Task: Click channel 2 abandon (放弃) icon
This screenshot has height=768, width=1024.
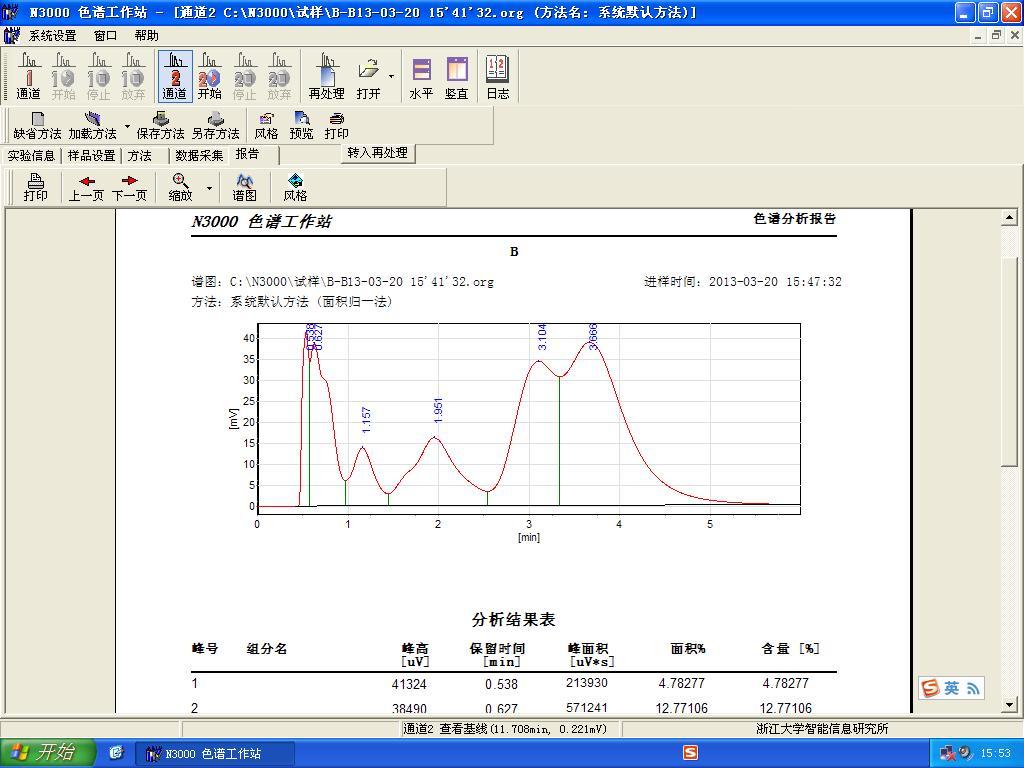Action: (280, 76)
